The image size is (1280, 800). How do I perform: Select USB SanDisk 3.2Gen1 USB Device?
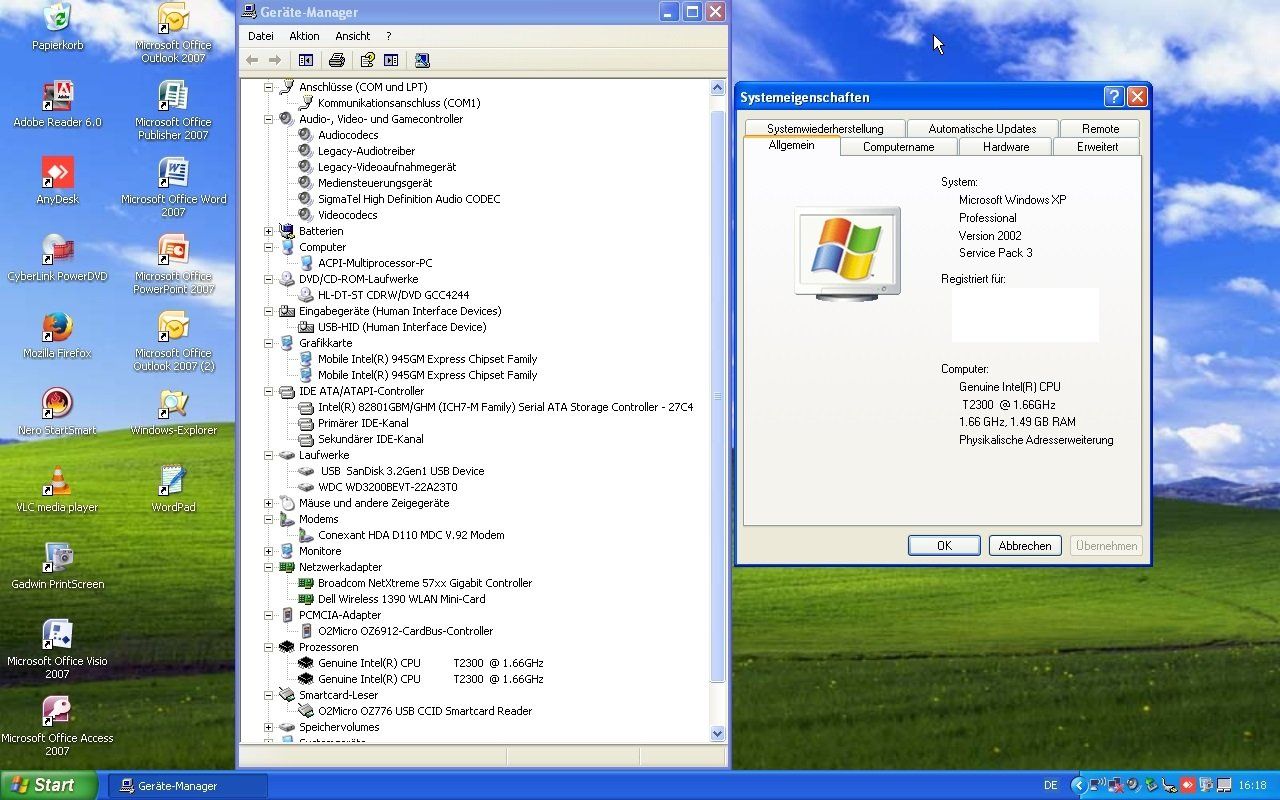[x=402, y=471]
